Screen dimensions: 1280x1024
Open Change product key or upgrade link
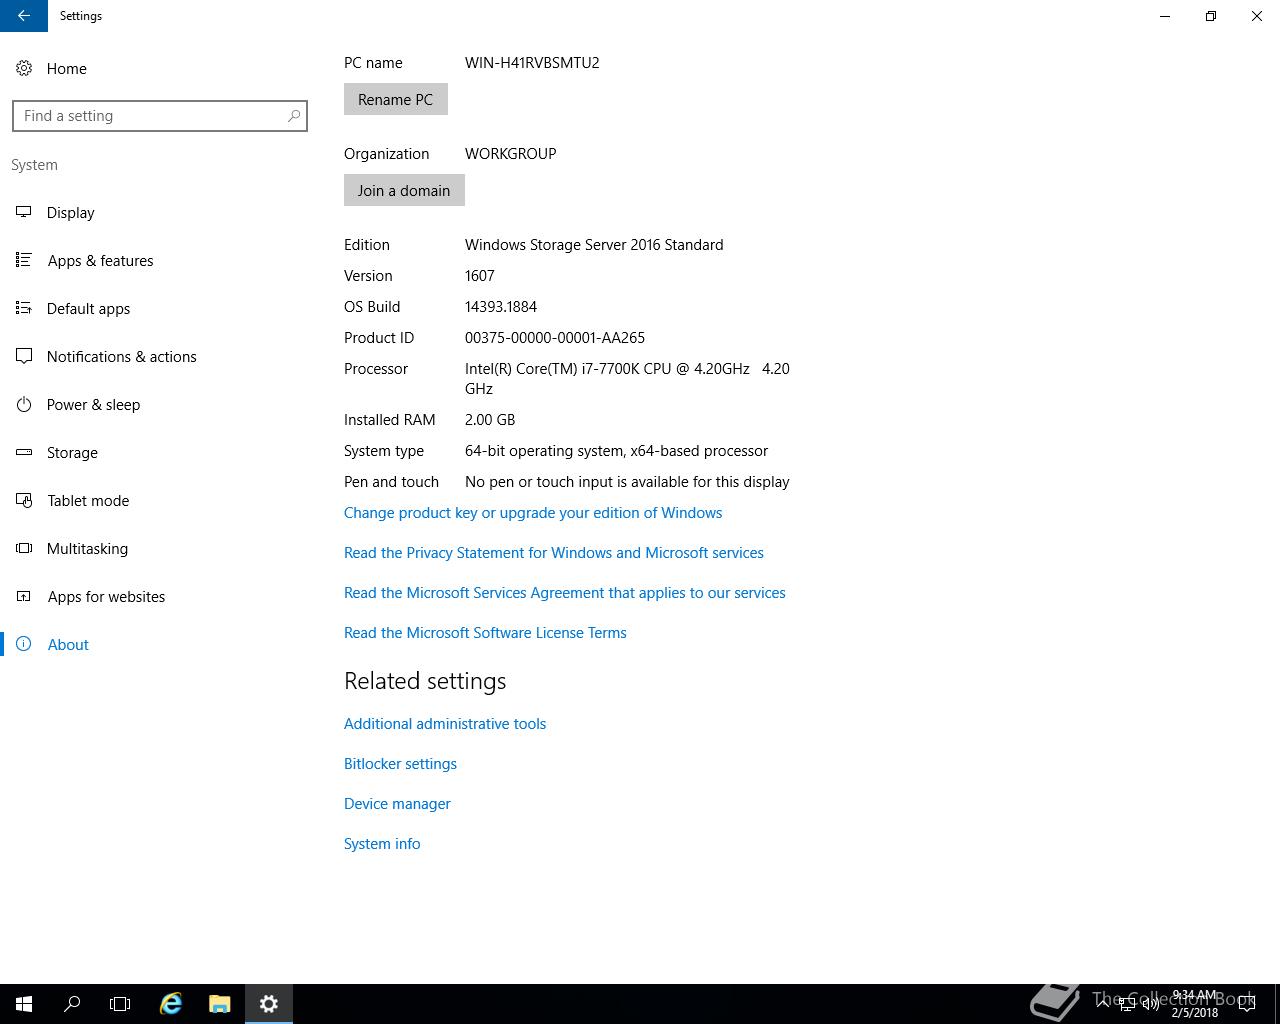tap(533, 513)
